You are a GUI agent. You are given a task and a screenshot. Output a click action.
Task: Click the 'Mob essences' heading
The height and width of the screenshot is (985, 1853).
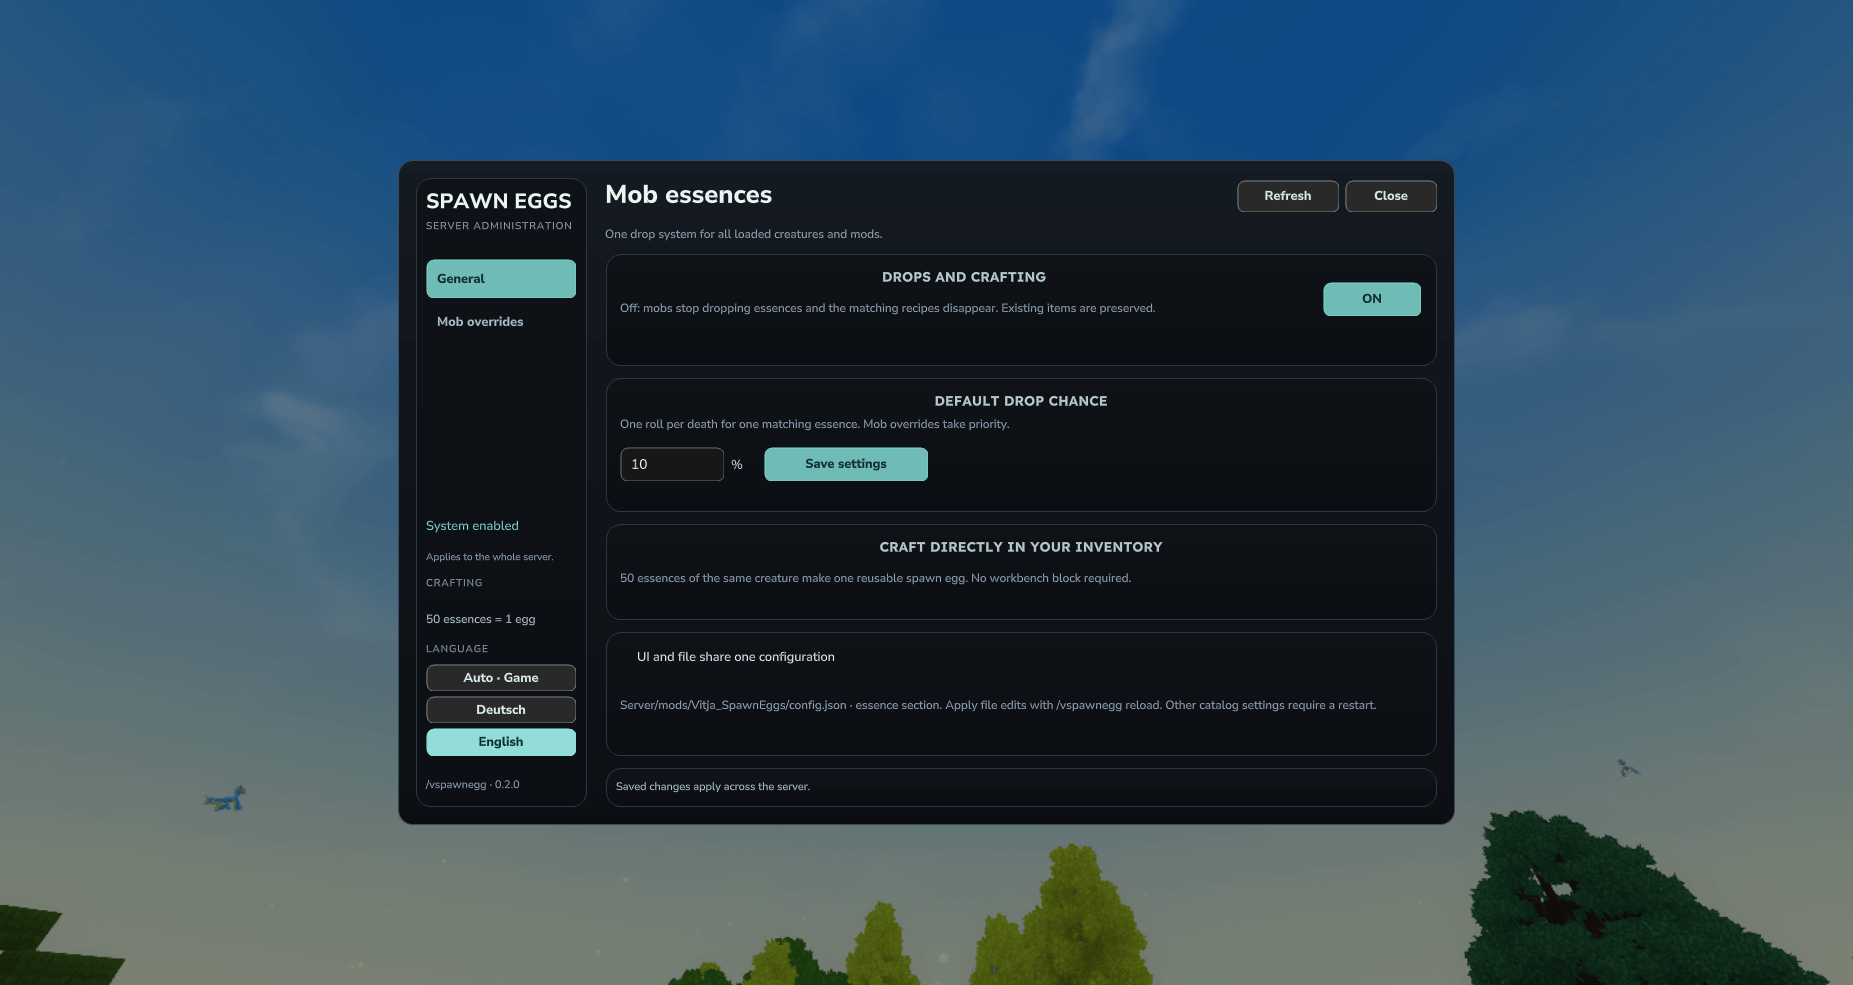pos(689,195)
